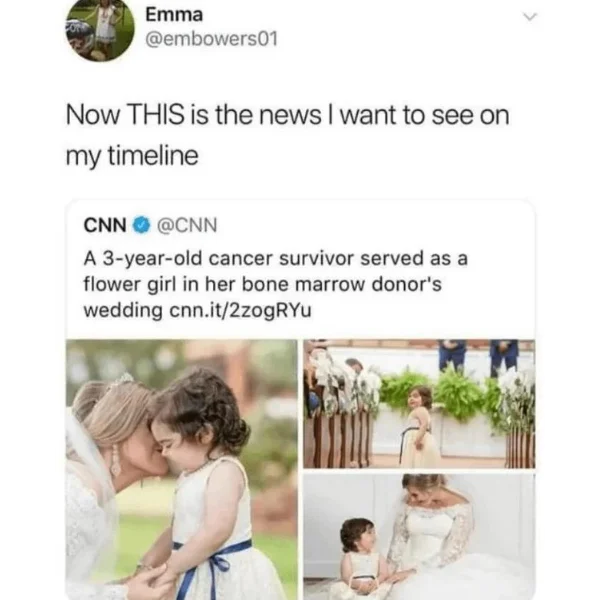
Task: Open the @CNN handle in quoted tweet
Action: [187, 225]
